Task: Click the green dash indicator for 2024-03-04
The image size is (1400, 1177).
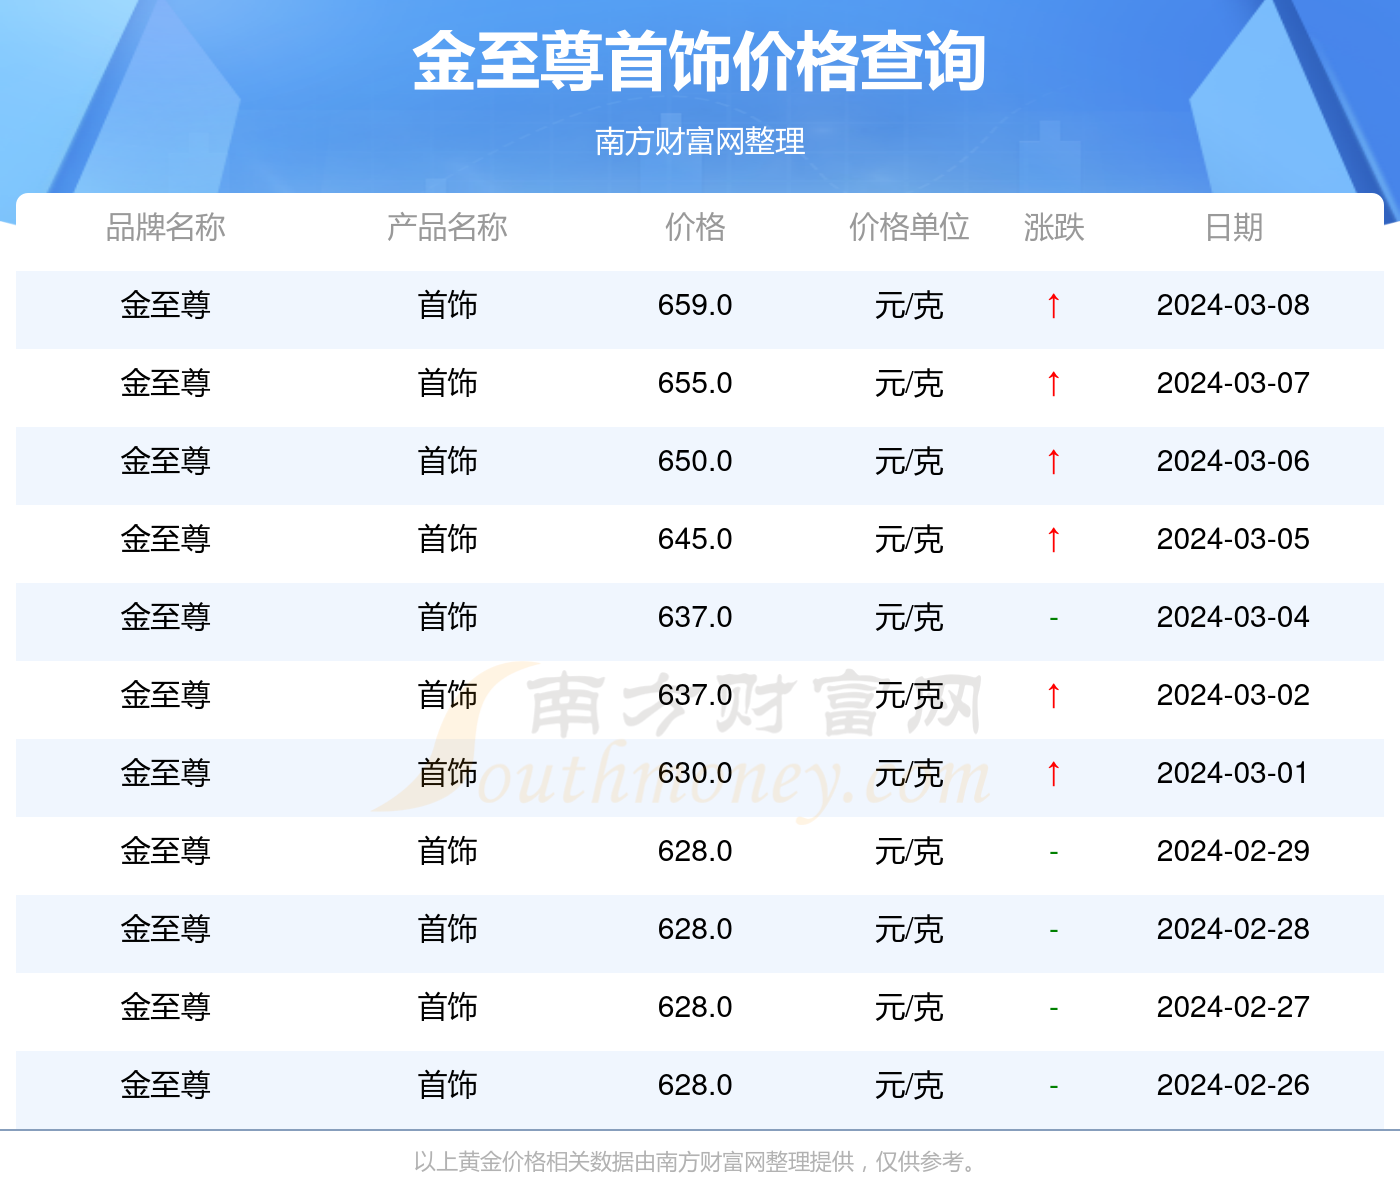Action: click(x=1053, y=618)
